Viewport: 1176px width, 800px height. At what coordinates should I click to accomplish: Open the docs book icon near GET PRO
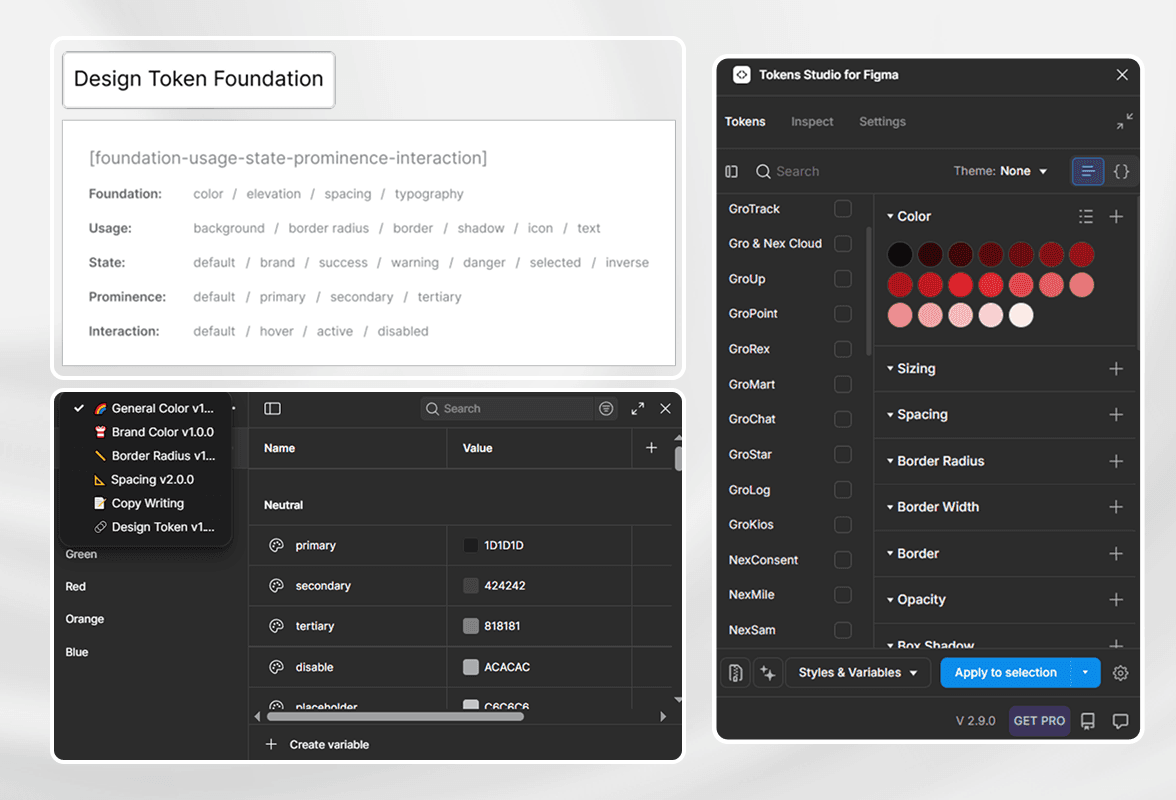[1088, 721]
